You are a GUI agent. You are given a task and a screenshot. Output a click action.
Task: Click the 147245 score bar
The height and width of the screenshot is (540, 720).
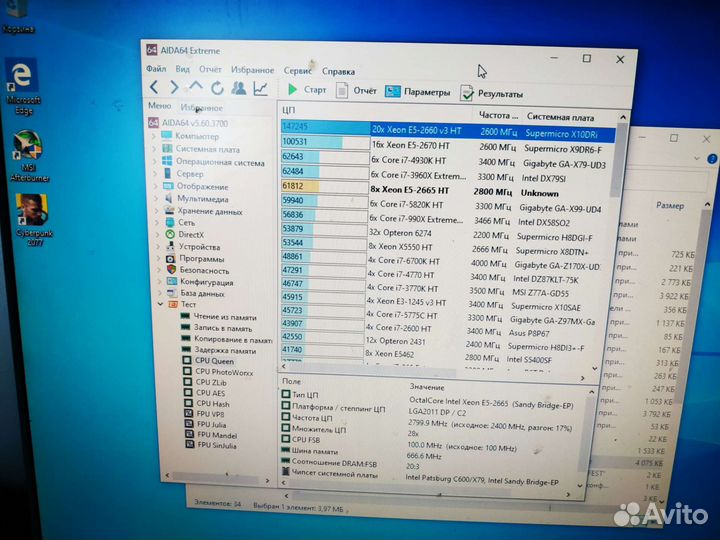(325, 126)
